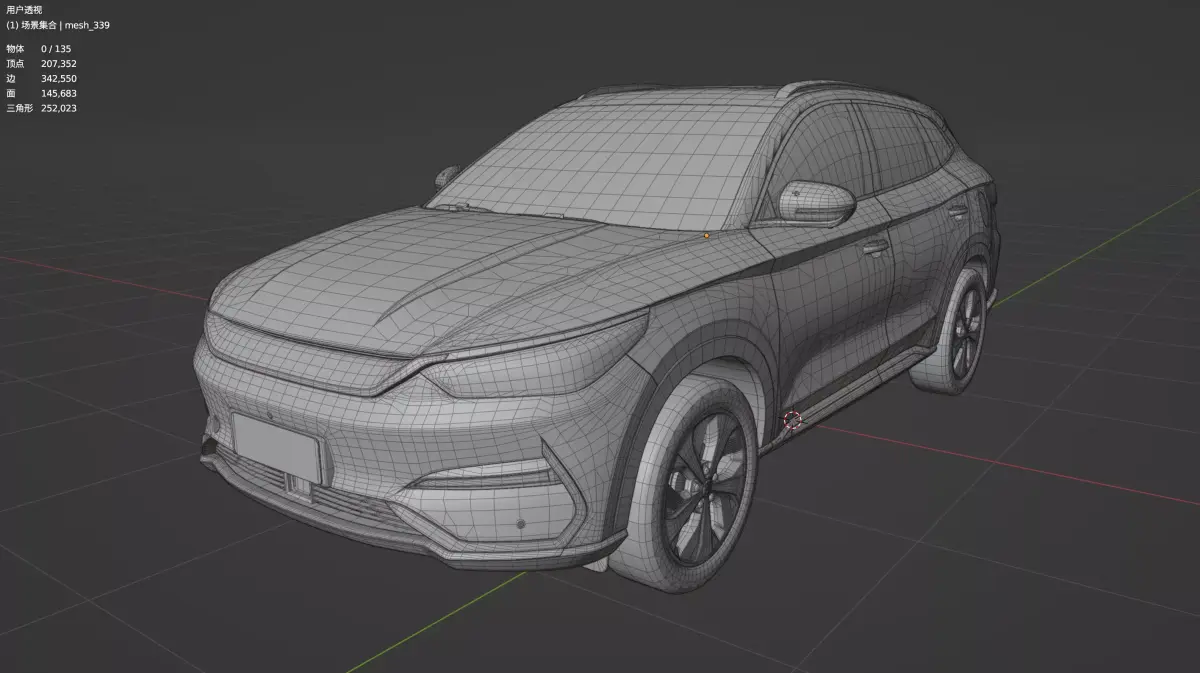Select the right side mirror of the car
1200x673 pixels.
[x=817, y=203]
